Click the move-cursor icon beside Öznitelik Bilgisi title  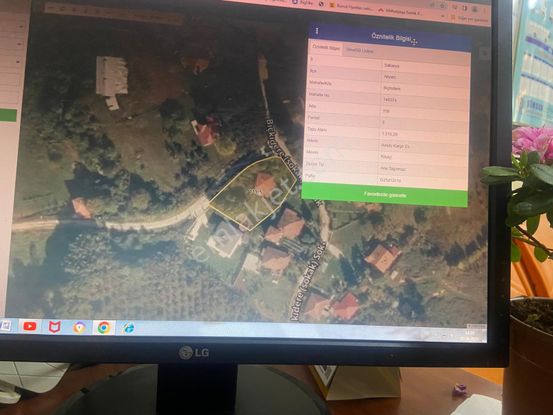click(x=414, y=41)
